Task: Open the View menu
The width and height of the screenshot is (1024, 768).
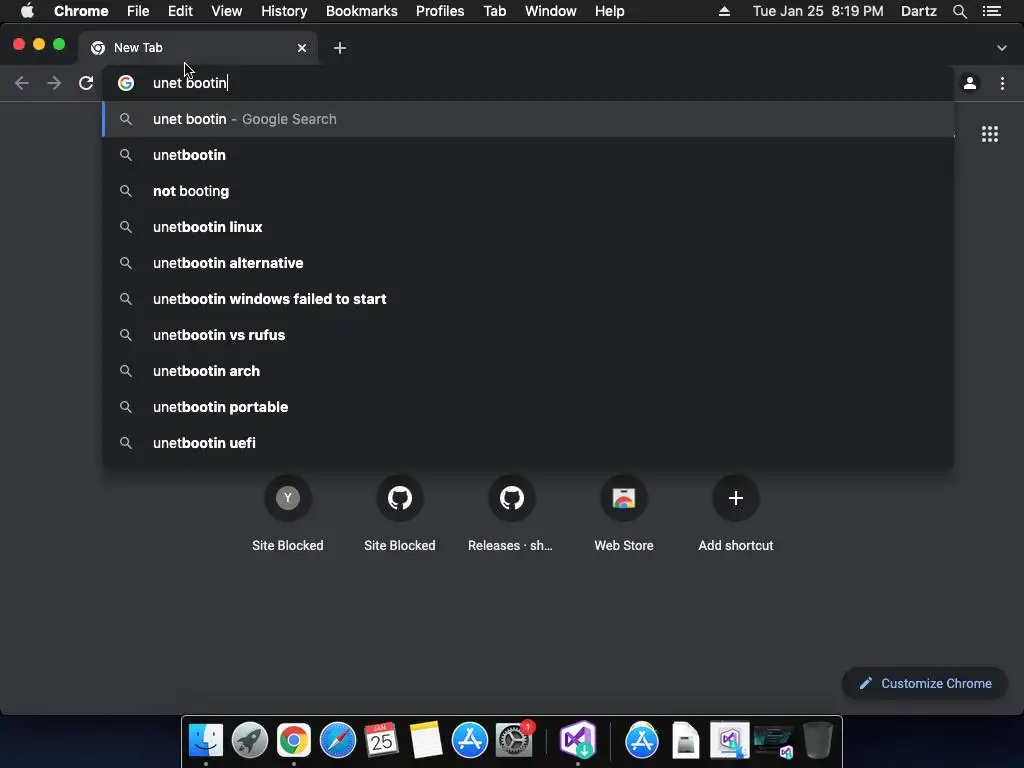Action: click(227, 11)
